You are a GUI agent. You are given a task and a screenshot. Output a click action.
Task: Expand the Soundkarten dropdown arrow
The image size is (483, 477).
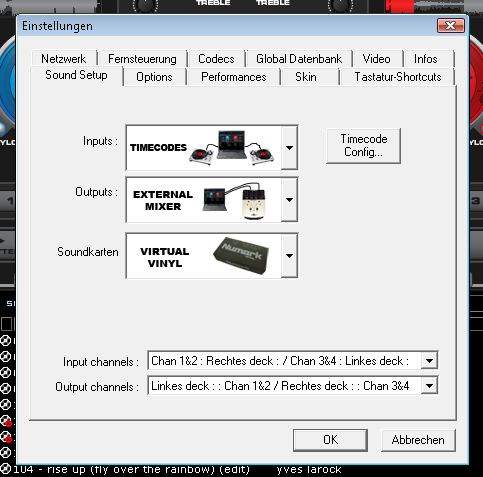[289, 256]
